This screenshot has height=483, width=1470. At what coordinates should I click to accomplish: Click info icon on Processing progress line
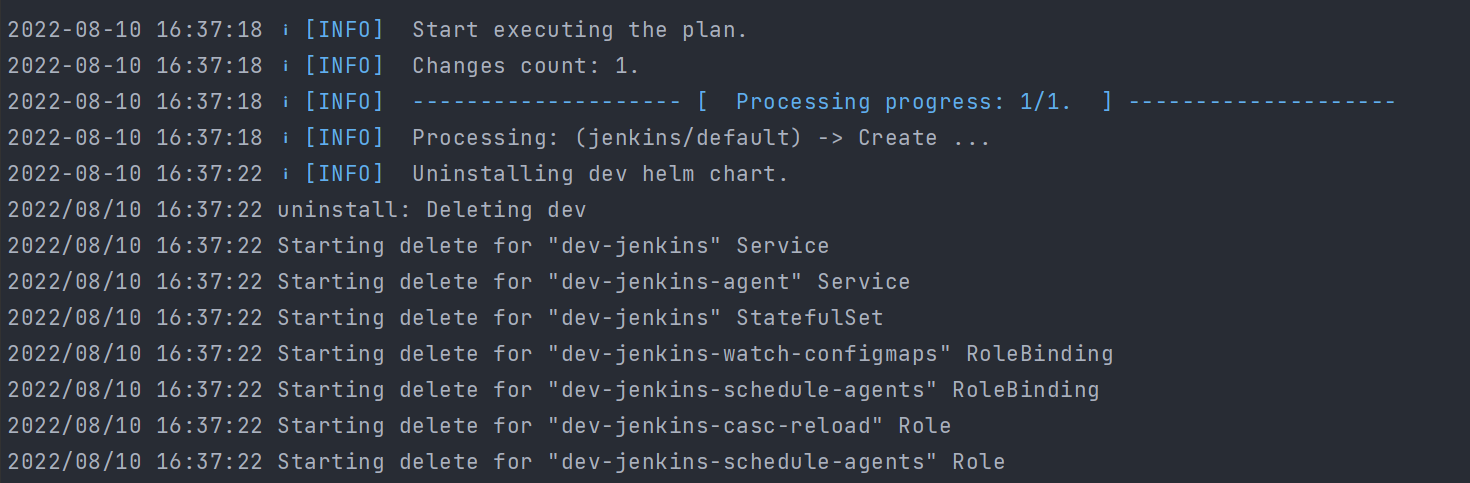(x=285, y=102)
